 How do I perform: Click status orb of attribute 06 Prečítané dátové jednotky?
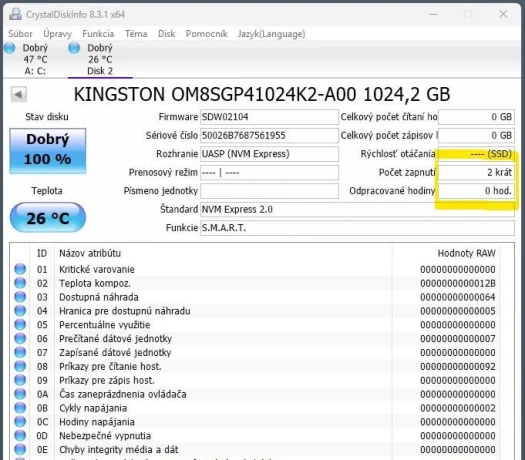pyautogui.click(x=20, y=338)
